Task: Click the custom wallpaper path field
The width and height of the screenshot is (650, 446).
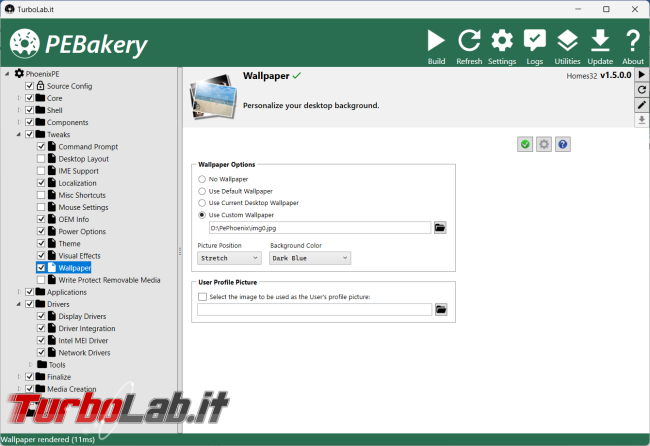Action: point(320,228)
